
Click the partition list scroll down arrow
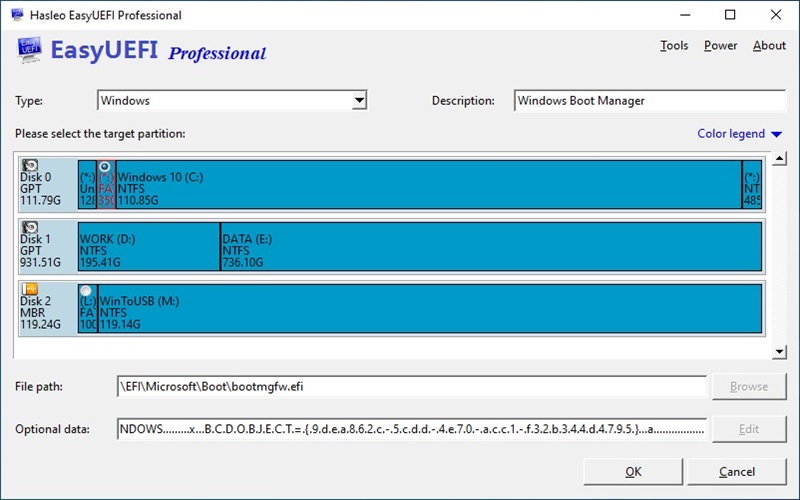pos(779,352)
